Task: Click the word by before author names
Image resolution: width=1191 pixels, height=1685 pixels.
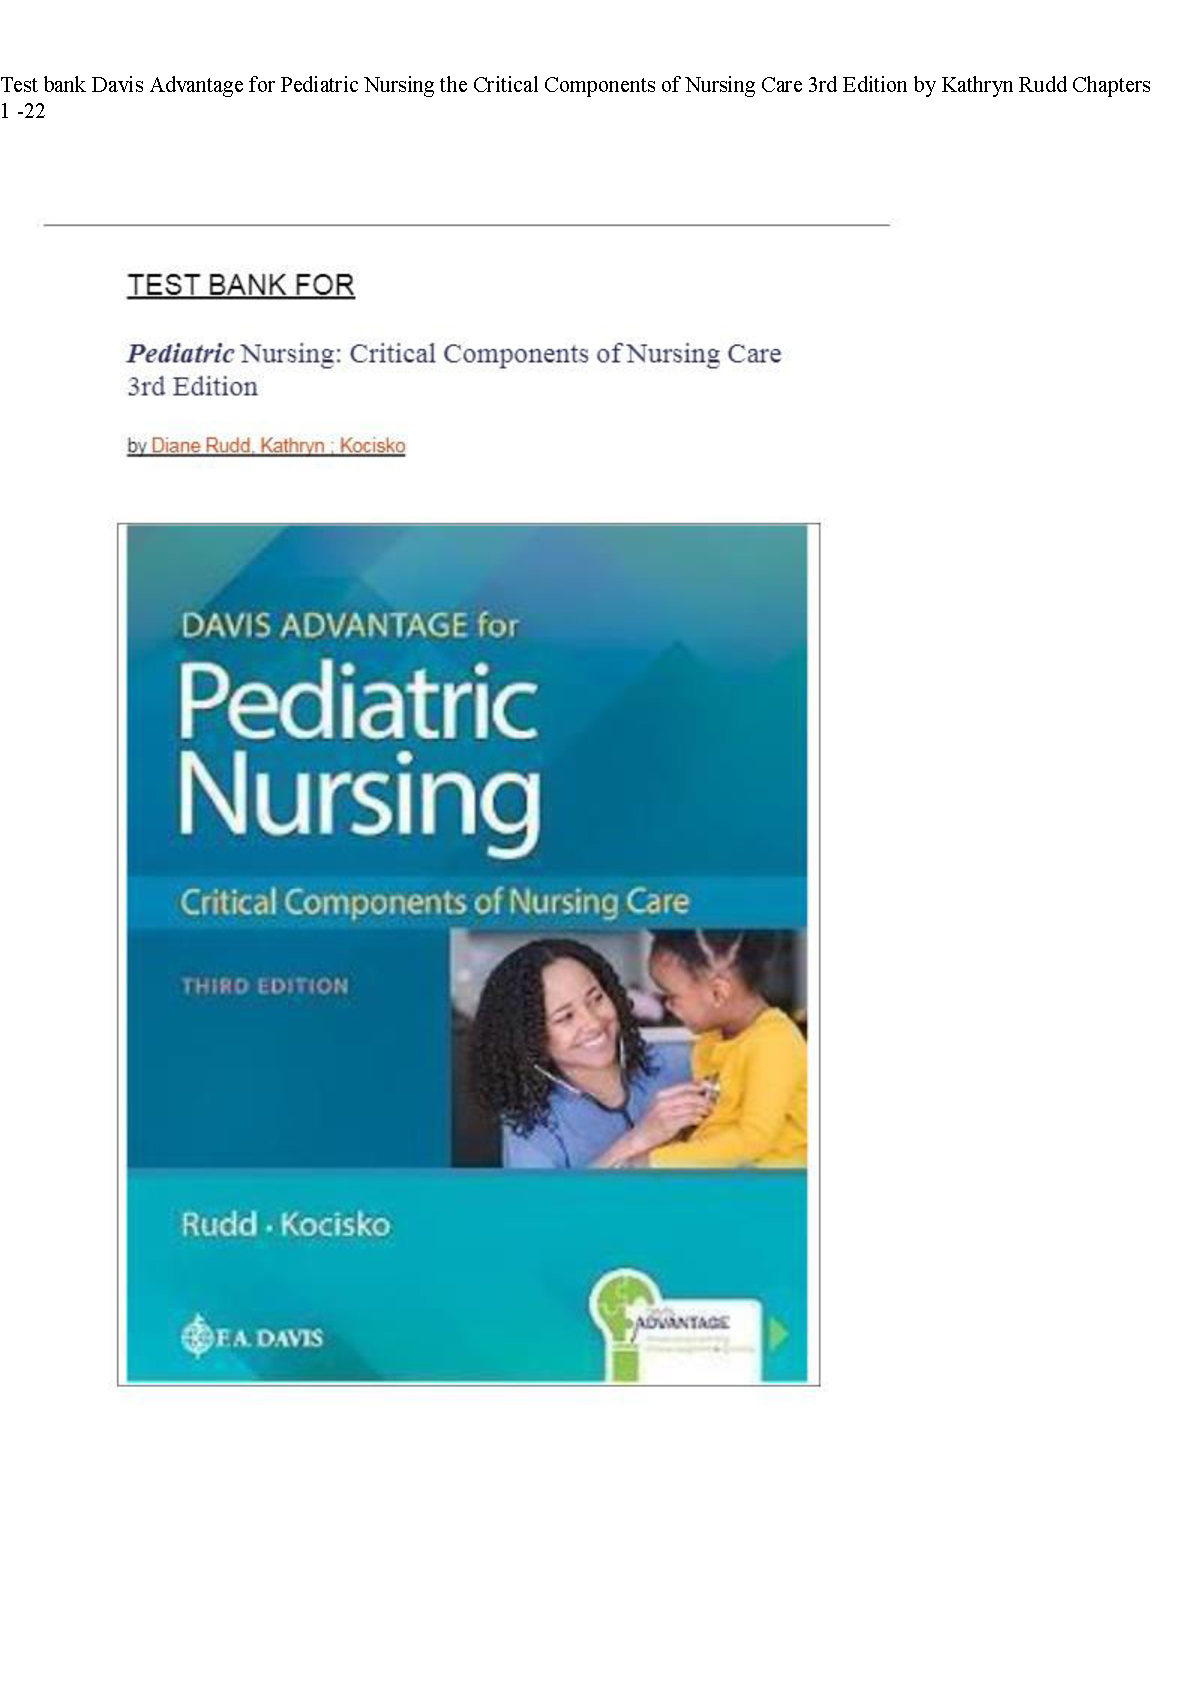Action: pyautogui.click(x=136, y=446)
